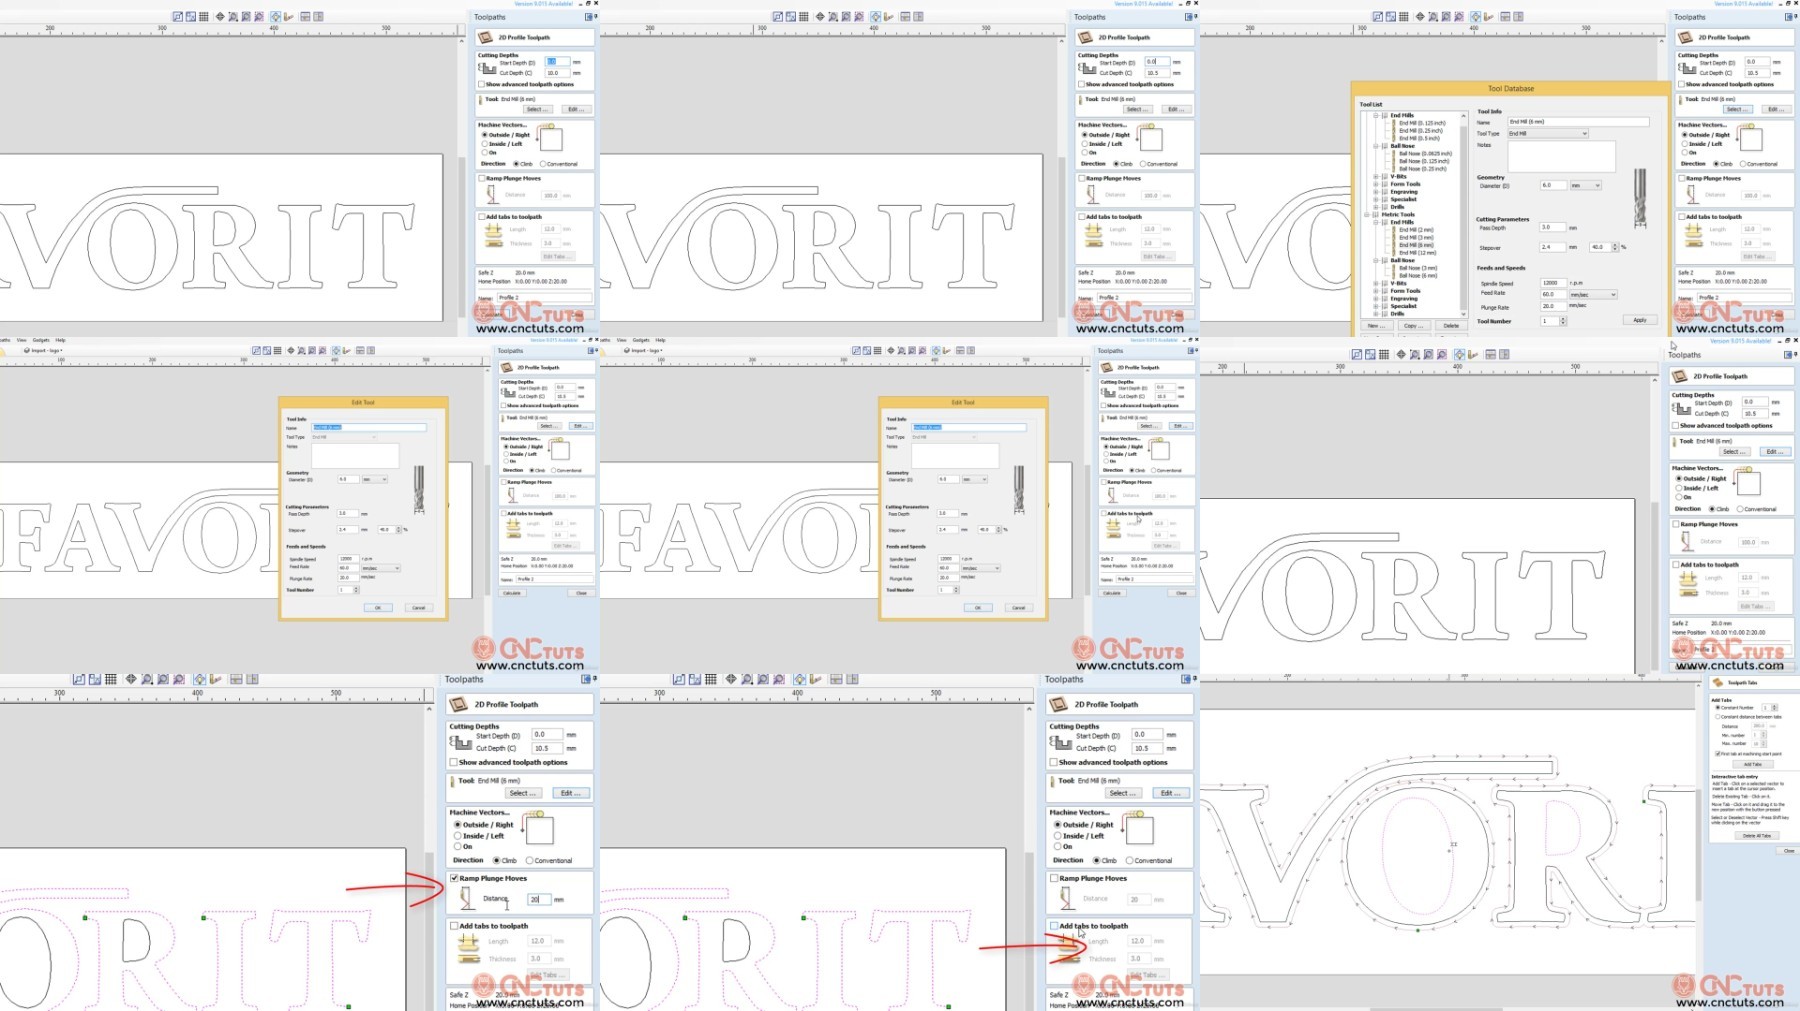Image resolution: width=1800 pixels, height=1011 pixels.
Task: Click 2D Profile Toolpath icon in Tool Database window
Action: click(x=1685, y=38)
